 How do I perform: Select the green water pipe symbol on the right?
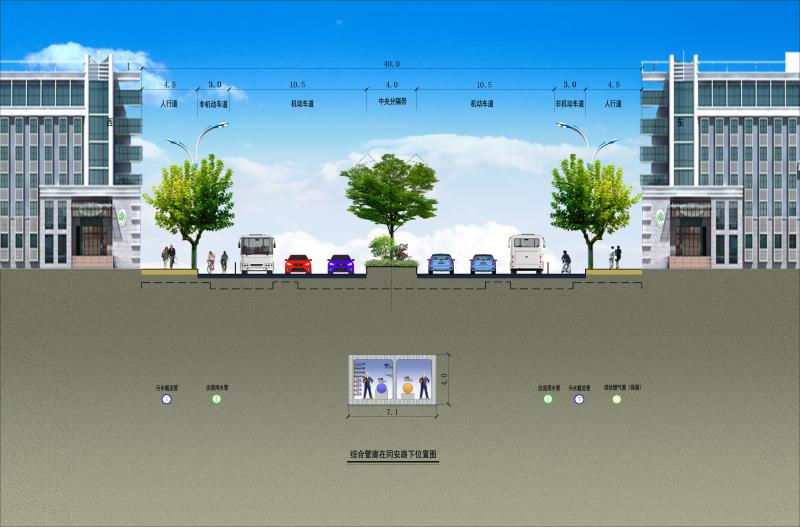(x=547, y=399)
